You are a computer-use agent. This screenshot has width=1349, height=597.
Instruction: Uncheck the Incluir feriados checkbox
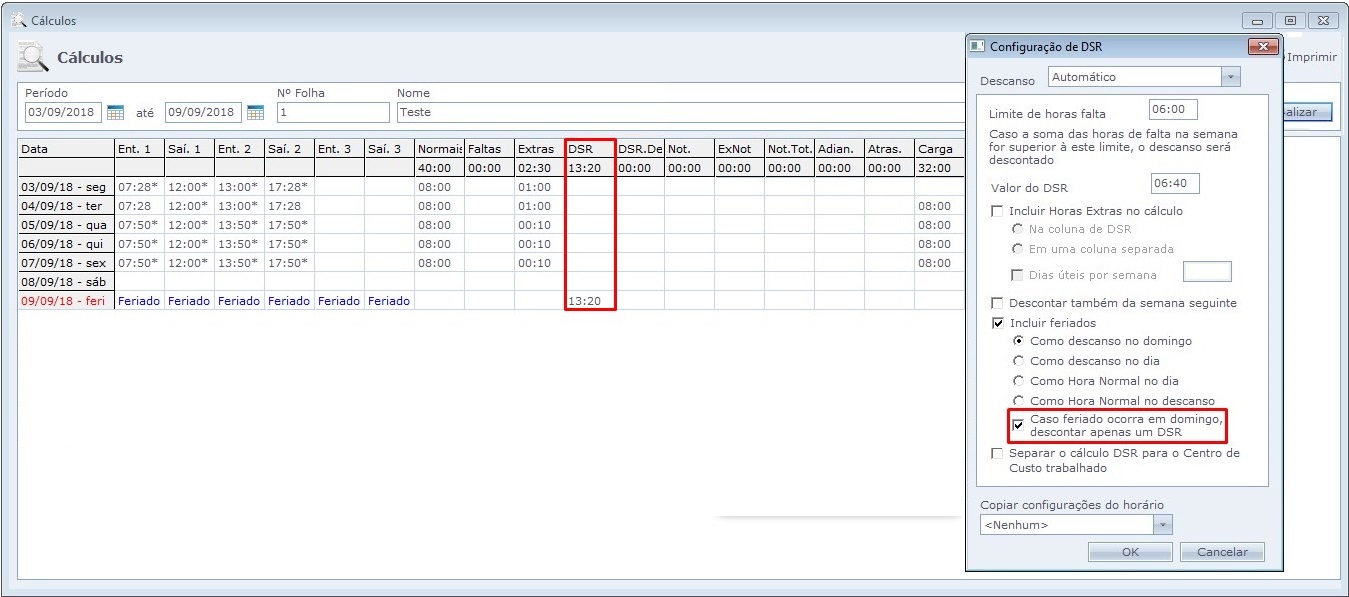pos(997,323)
